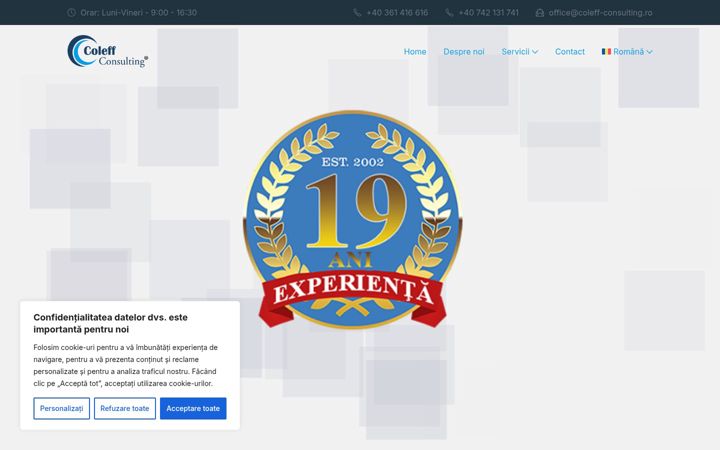This screenshot has height=450, width=720.
Task: Call phone number +40 361 416 616
Action: pyautogui.click(x=397, y=12)
